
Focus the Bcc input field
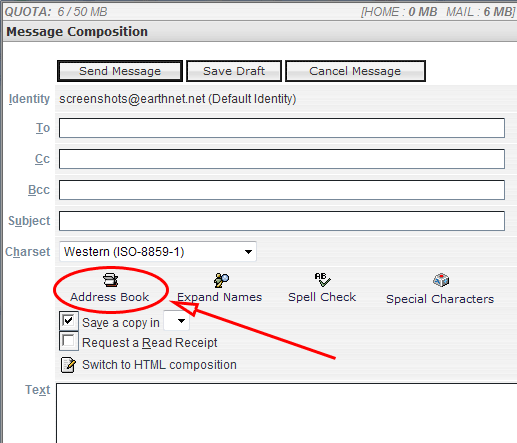282,190
